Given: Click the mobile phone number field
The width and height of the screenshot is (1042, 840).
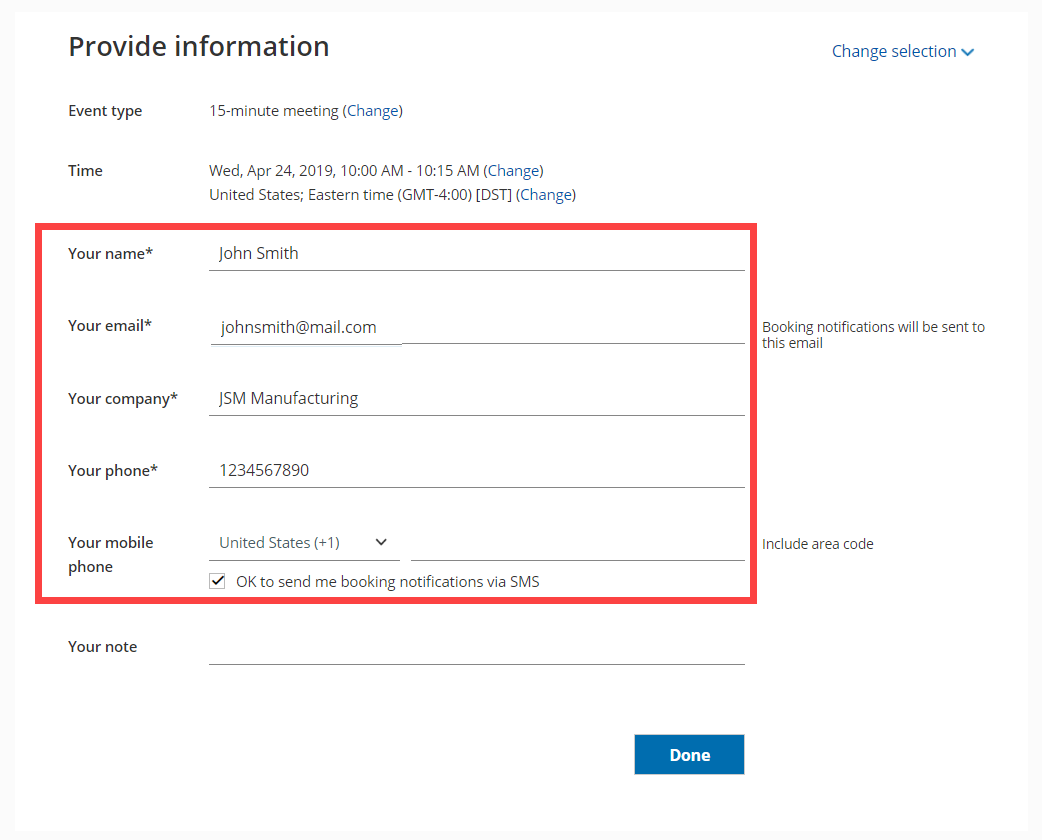Looking at the screenshot, I should (x=577, y=544).
